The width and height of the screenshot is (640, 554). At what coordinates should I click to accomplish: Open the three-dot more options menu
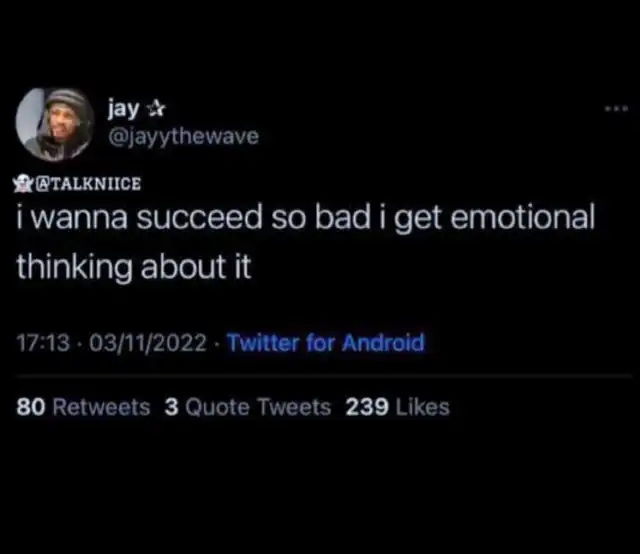point(616,109)
